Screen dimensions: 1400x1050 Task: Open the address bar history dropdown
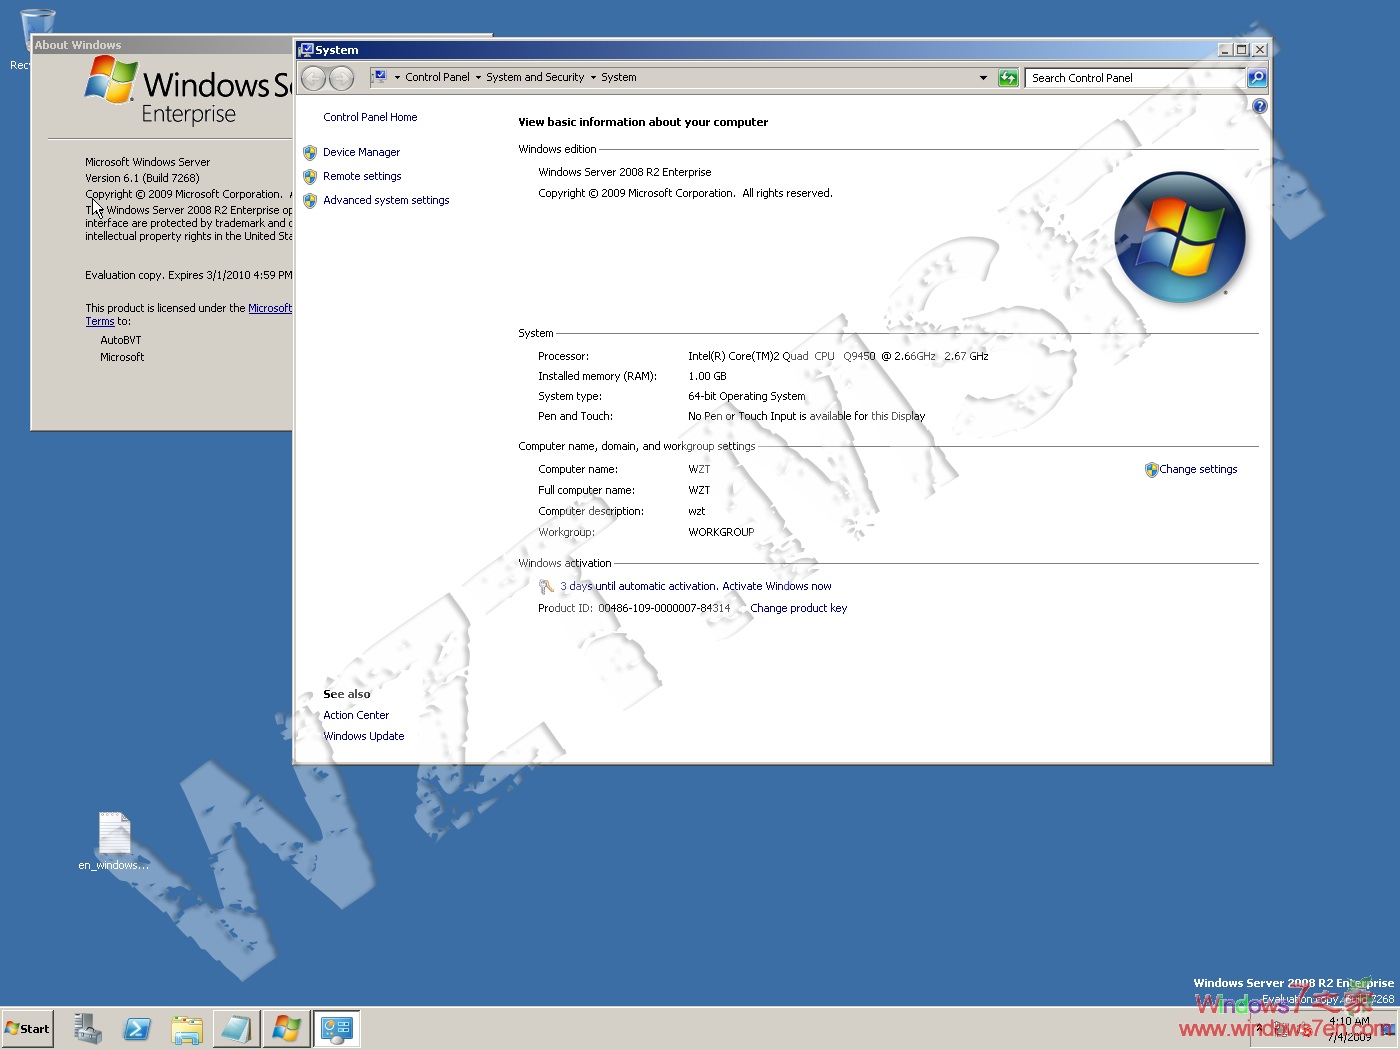(982, 77)
